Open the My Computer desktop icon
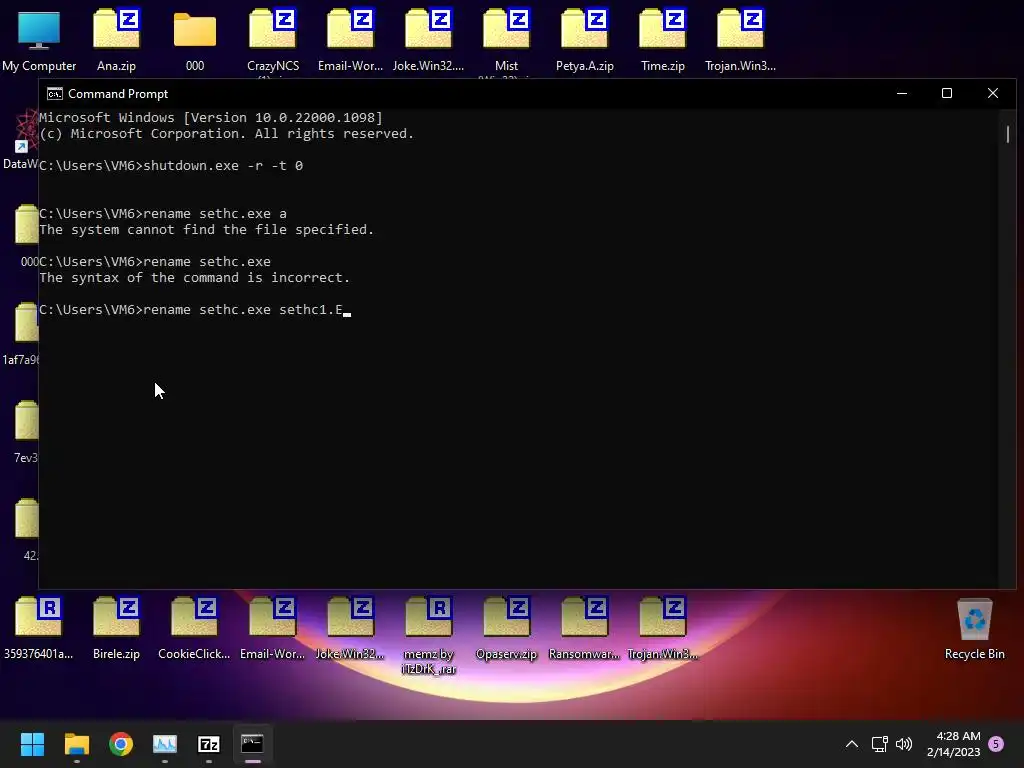The width and height of the screenshot is (1024, 768). 39,40
